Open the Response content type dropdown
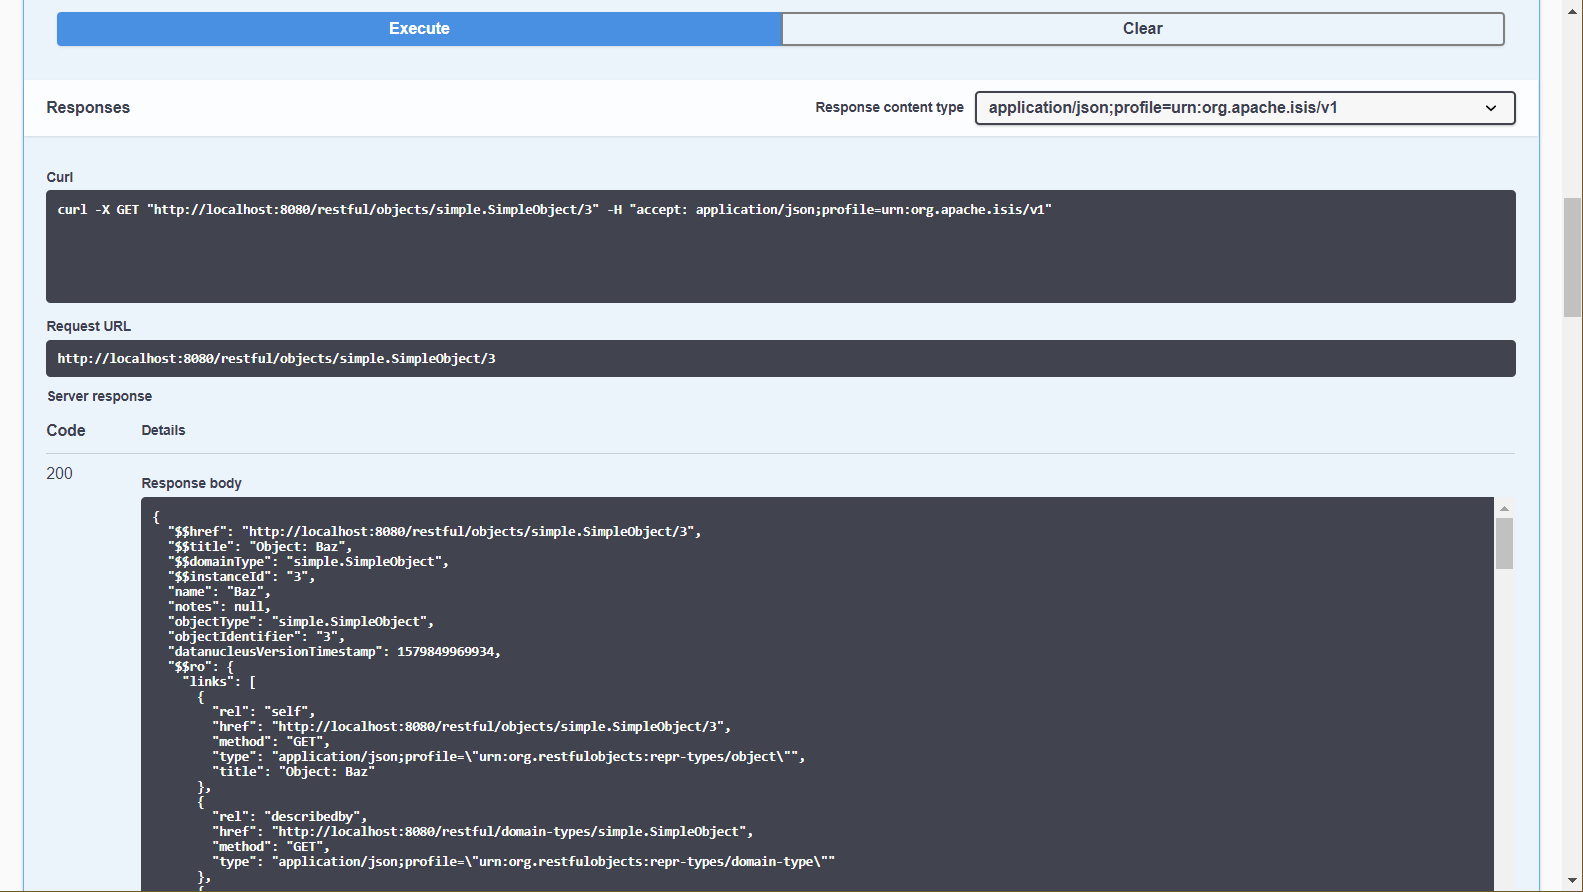Image resolution: width=1583 pixels, height=892 pixels. [x=1243, y=108]
